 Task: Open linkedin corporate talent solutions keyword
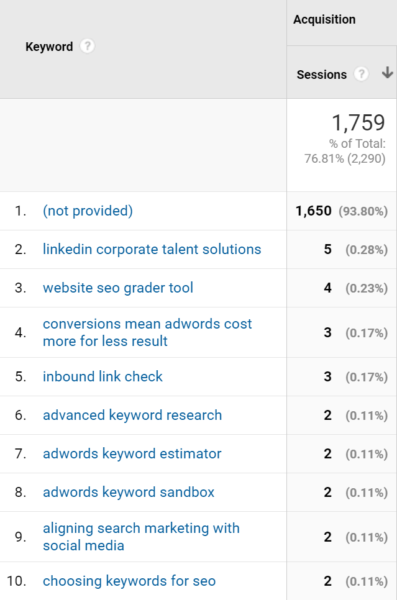pyautogui.click(x=152, y=249)
